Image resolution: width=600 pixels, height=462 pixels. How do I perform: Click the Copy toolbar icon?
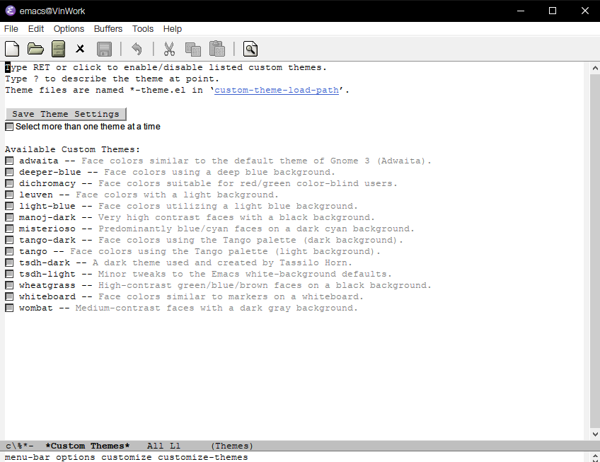coord(193,49)
